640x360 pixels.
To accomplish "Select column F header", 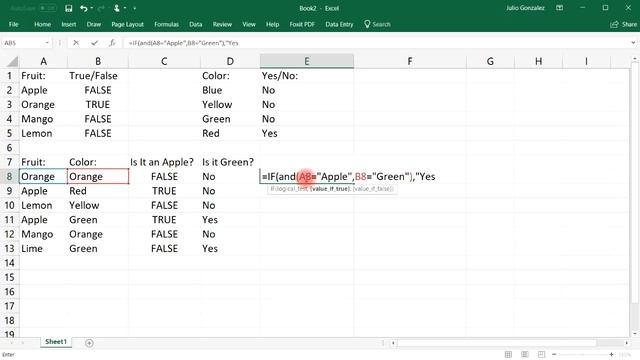I will pyautogui.click(x=410, y=61).
